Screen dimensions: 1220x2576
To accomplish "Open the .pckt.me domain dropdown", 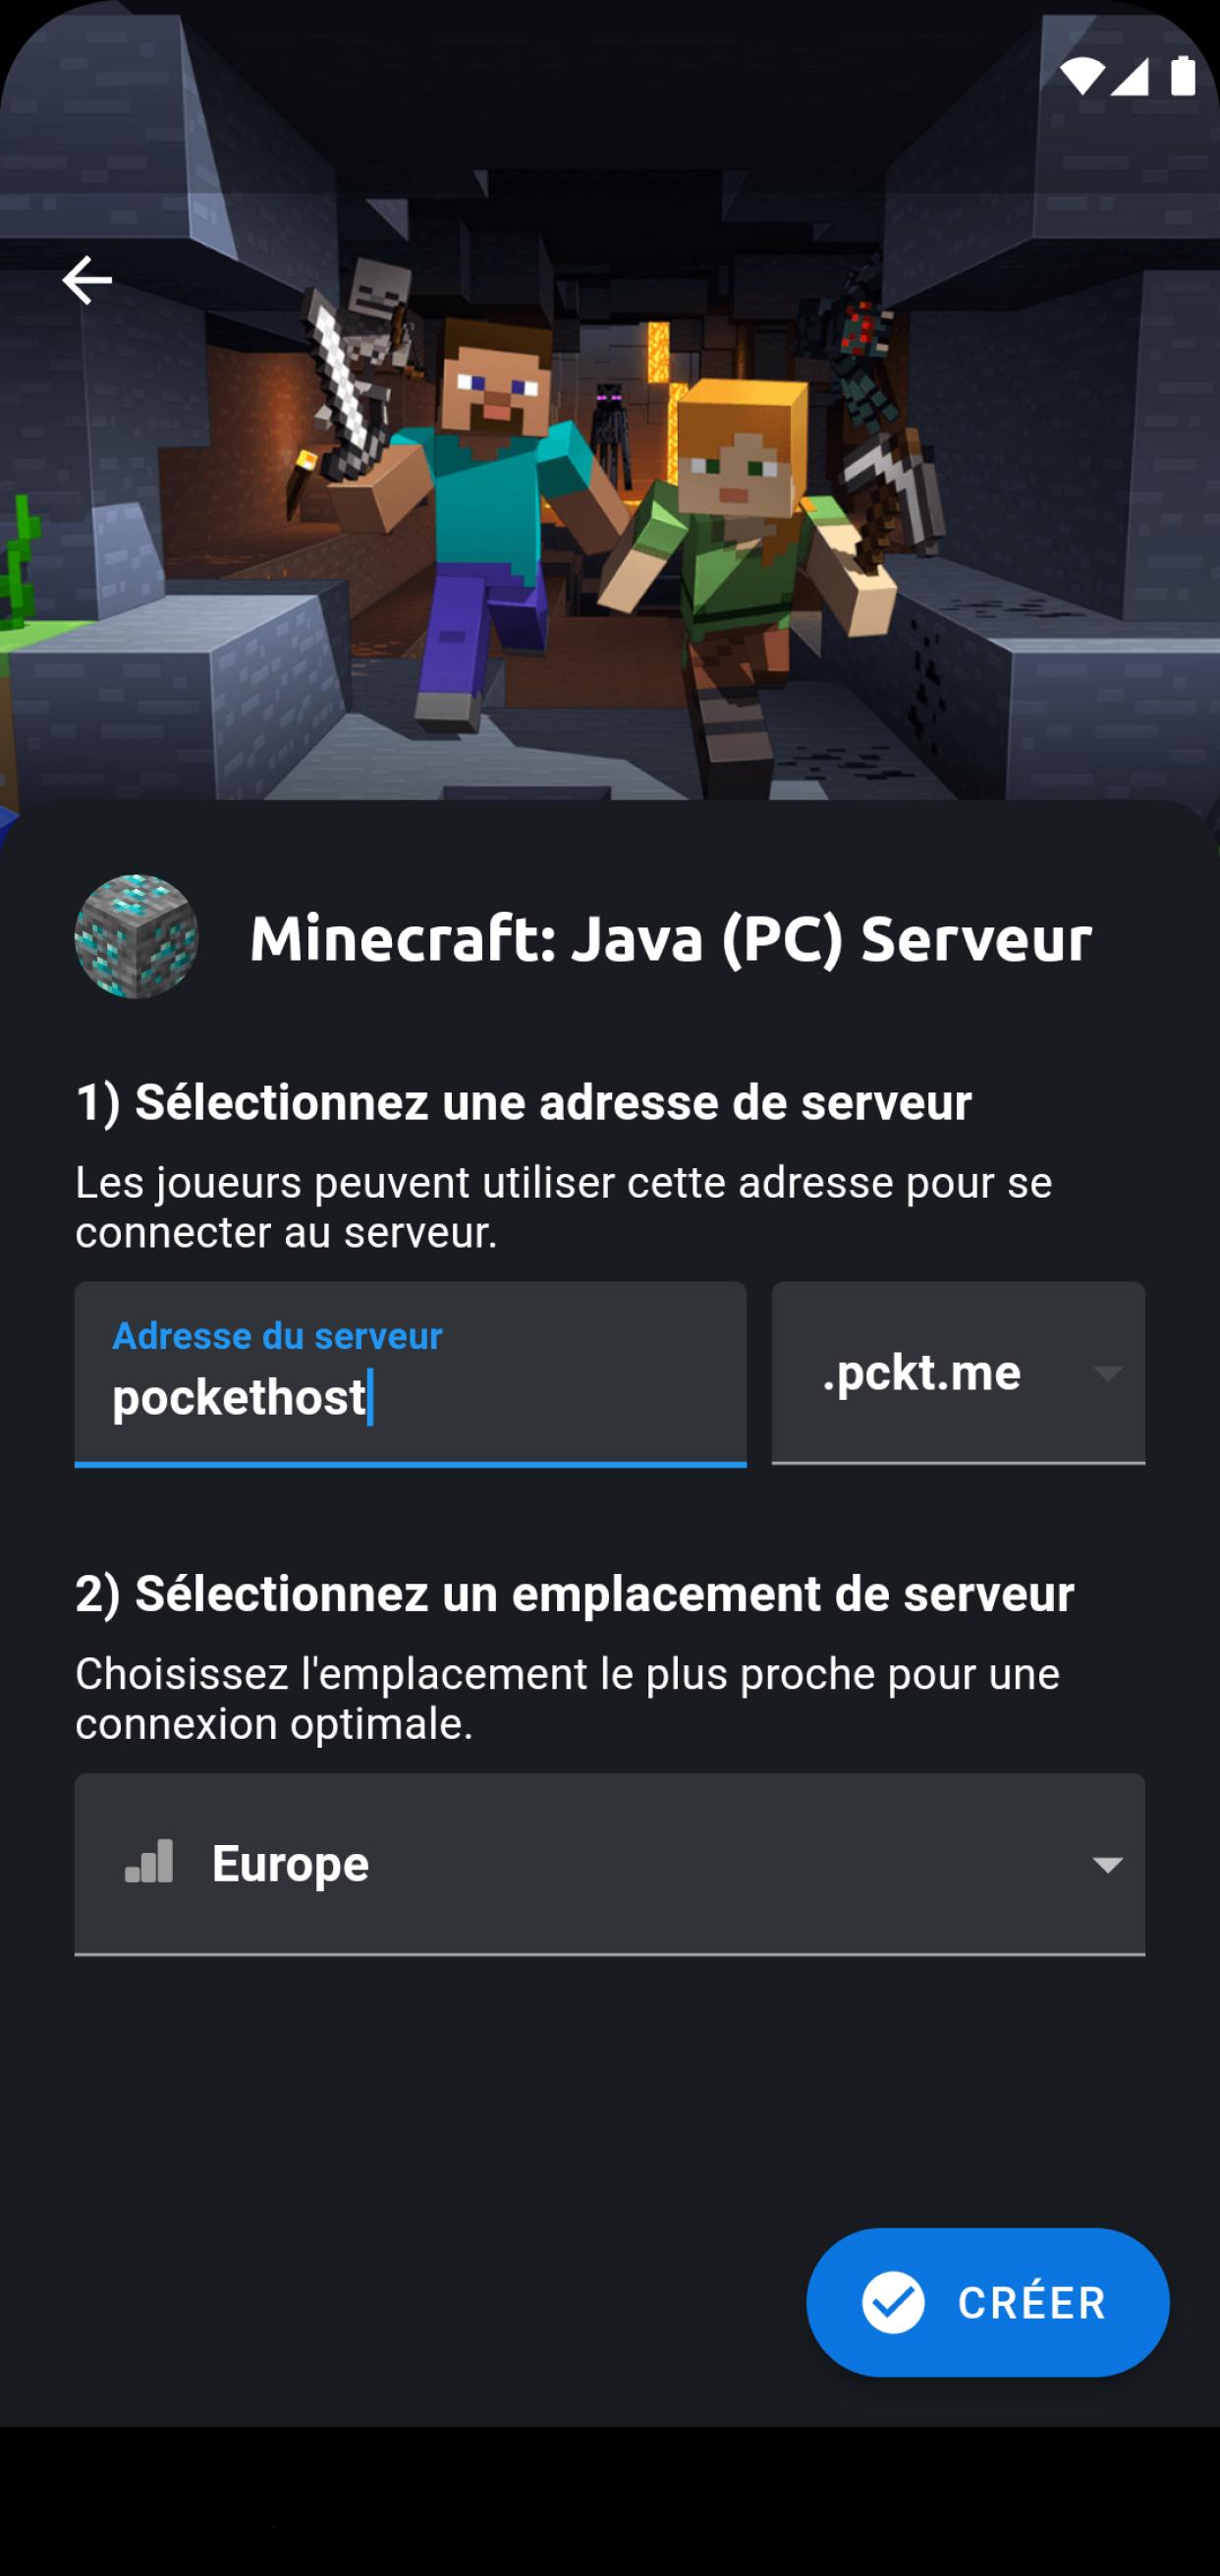I will pos(958,1373).
